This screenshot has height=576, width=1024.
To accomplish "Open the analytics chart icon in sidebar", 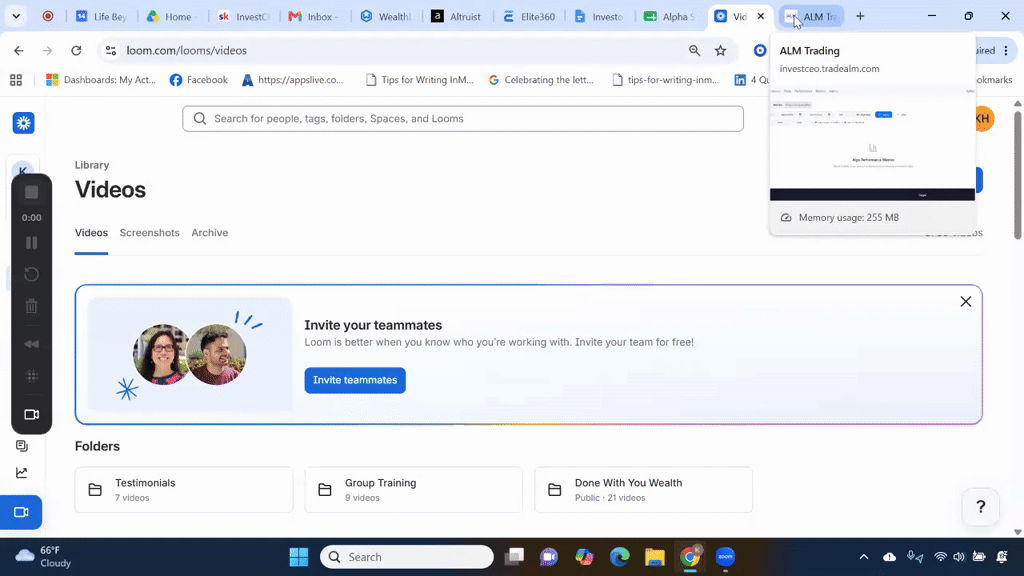I will click(22, 472).
